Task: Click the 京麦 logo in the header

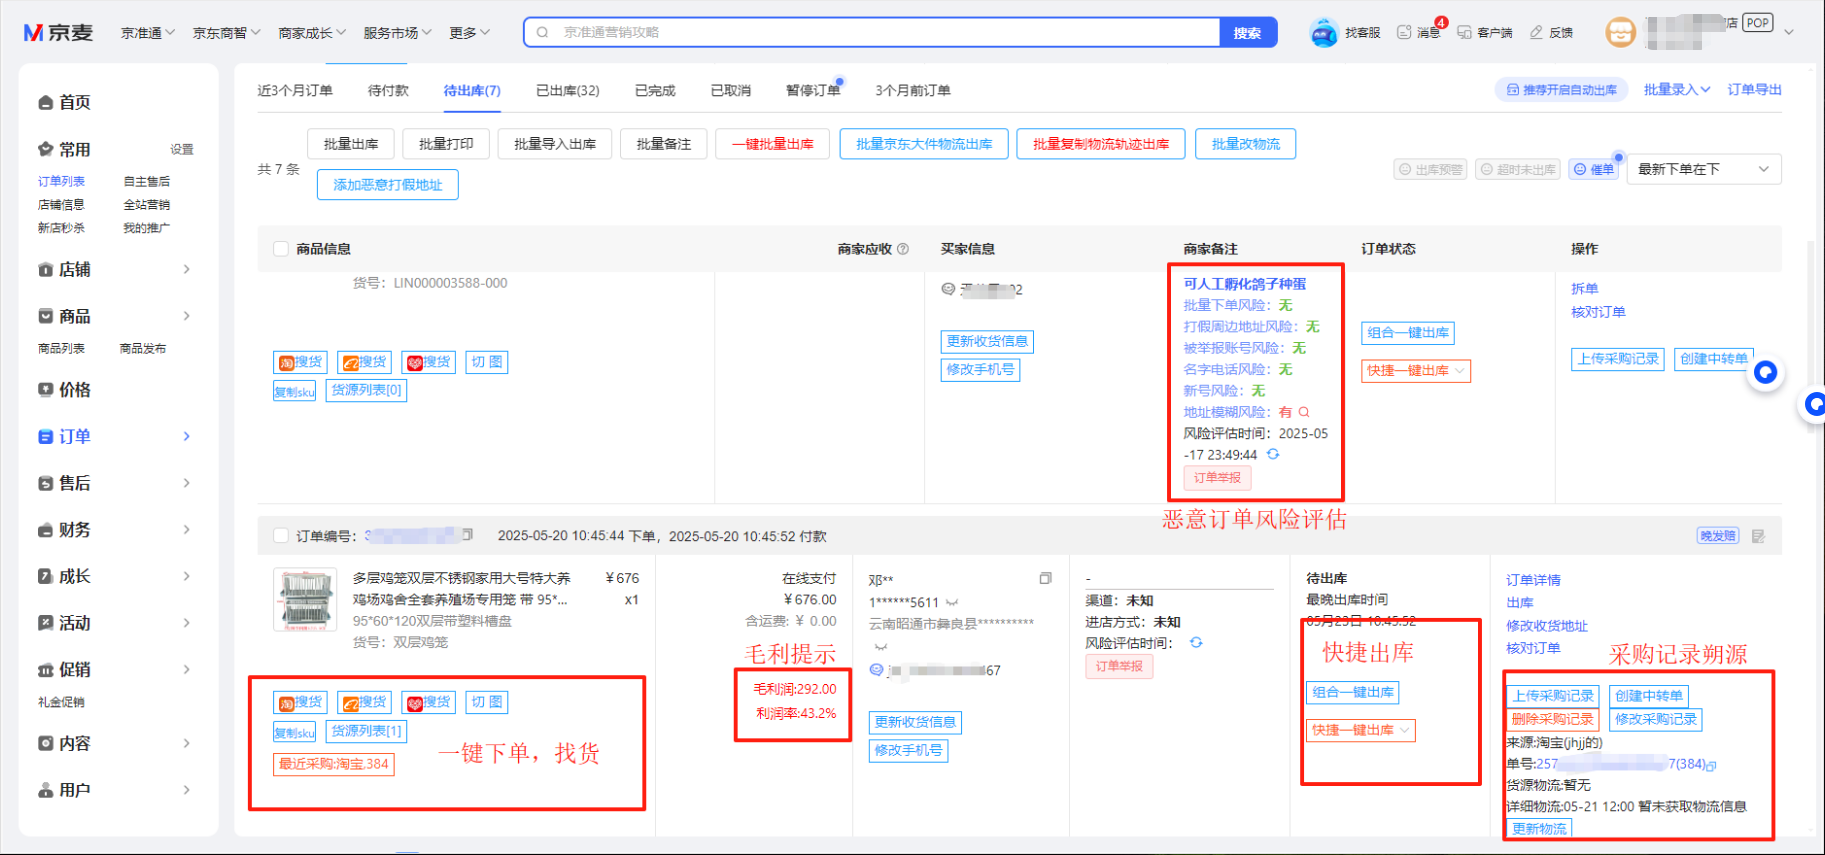Action: pos(57,33)
